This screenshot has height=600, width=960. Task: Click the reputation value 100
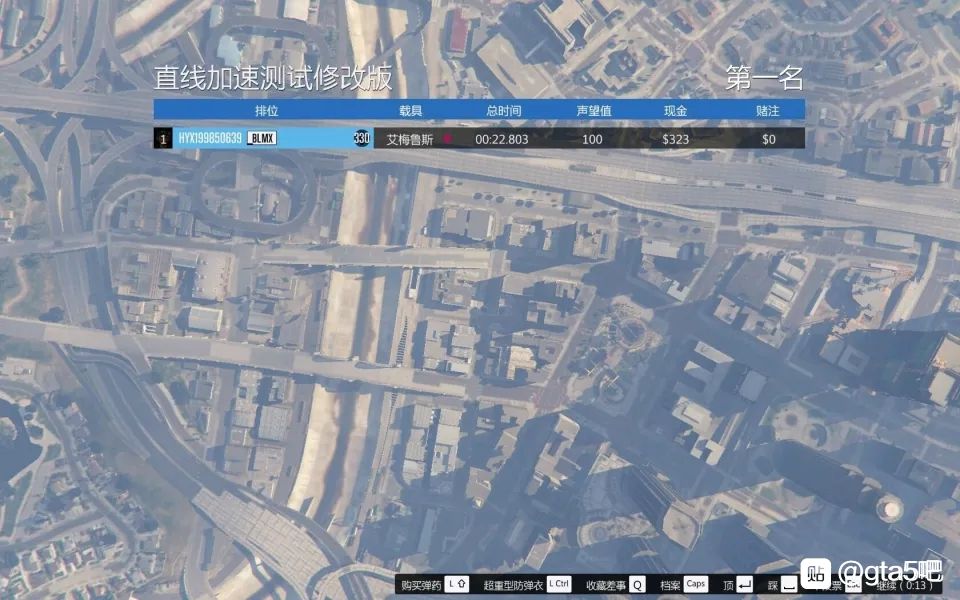tap(592, 140)
